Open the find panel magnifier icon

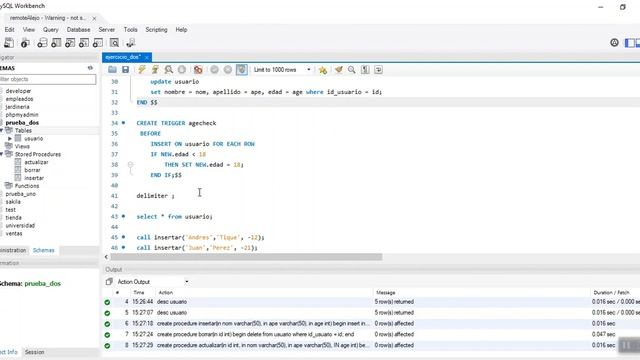[351, 70]
